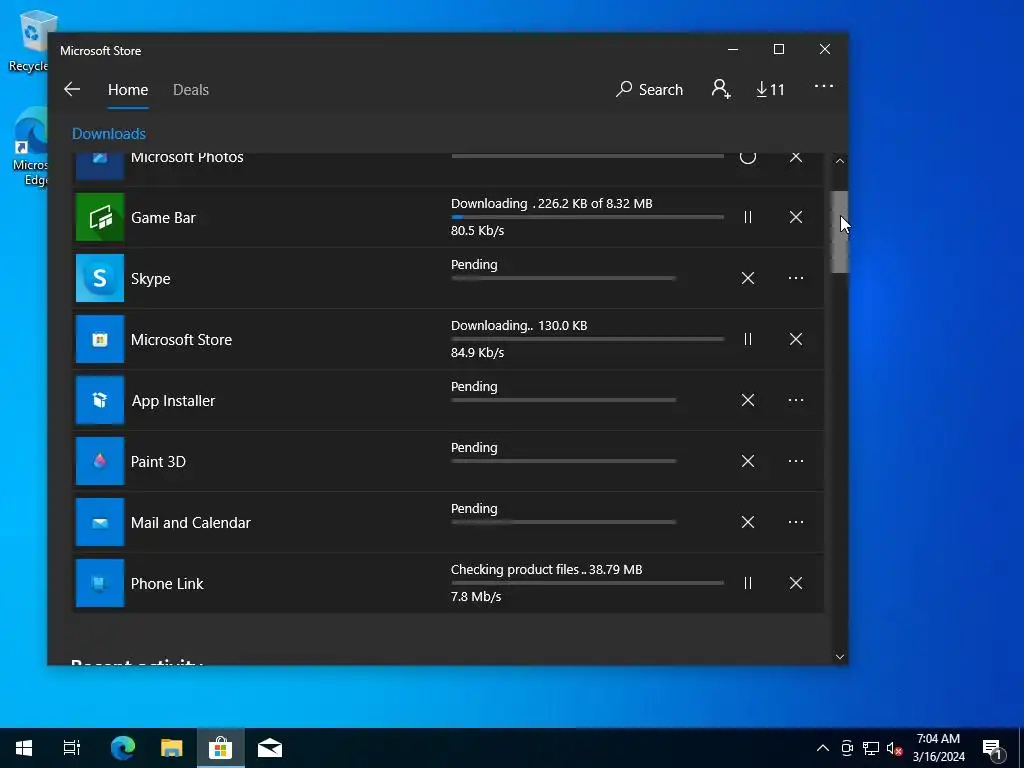This screenshot has height=768, width=1024.
Task: Cancel the Phone Link download
Action: point(795,583)
